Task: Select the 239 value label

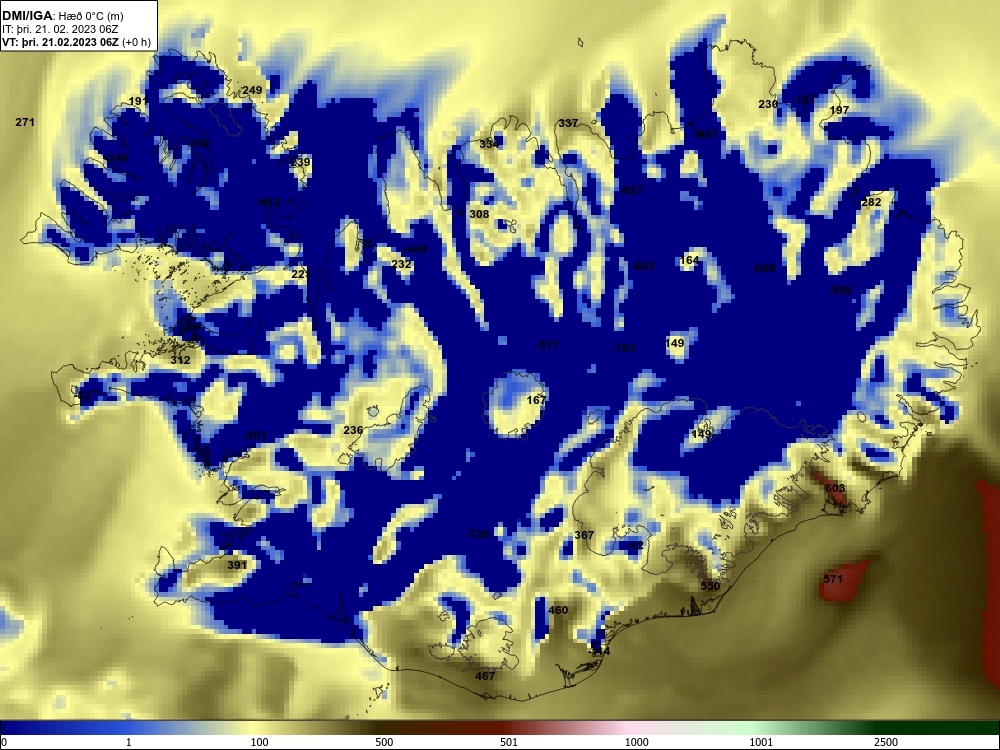Action: (x=300, y=162)
